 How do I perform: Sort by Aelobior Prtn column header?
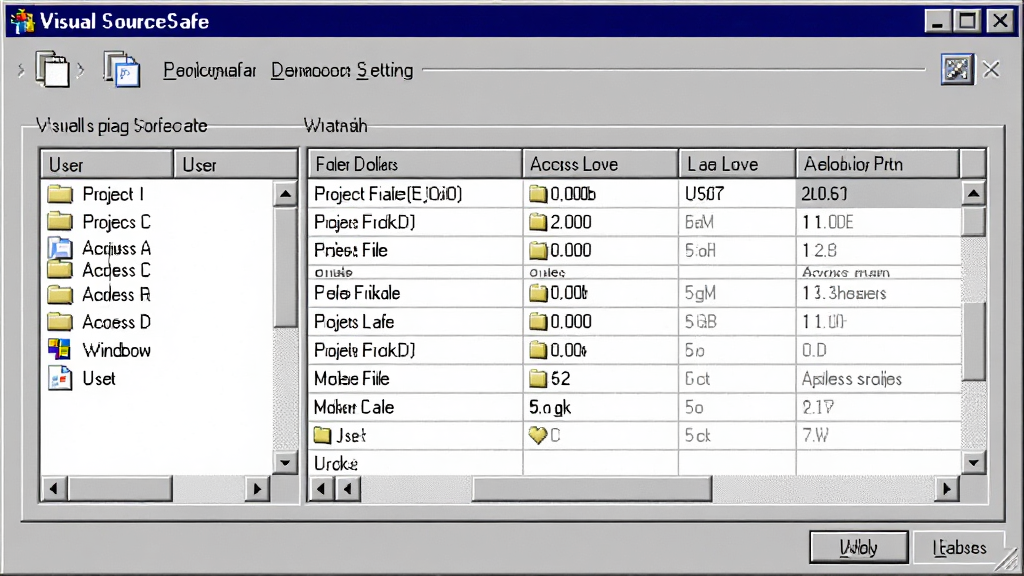tap(878, 164)
